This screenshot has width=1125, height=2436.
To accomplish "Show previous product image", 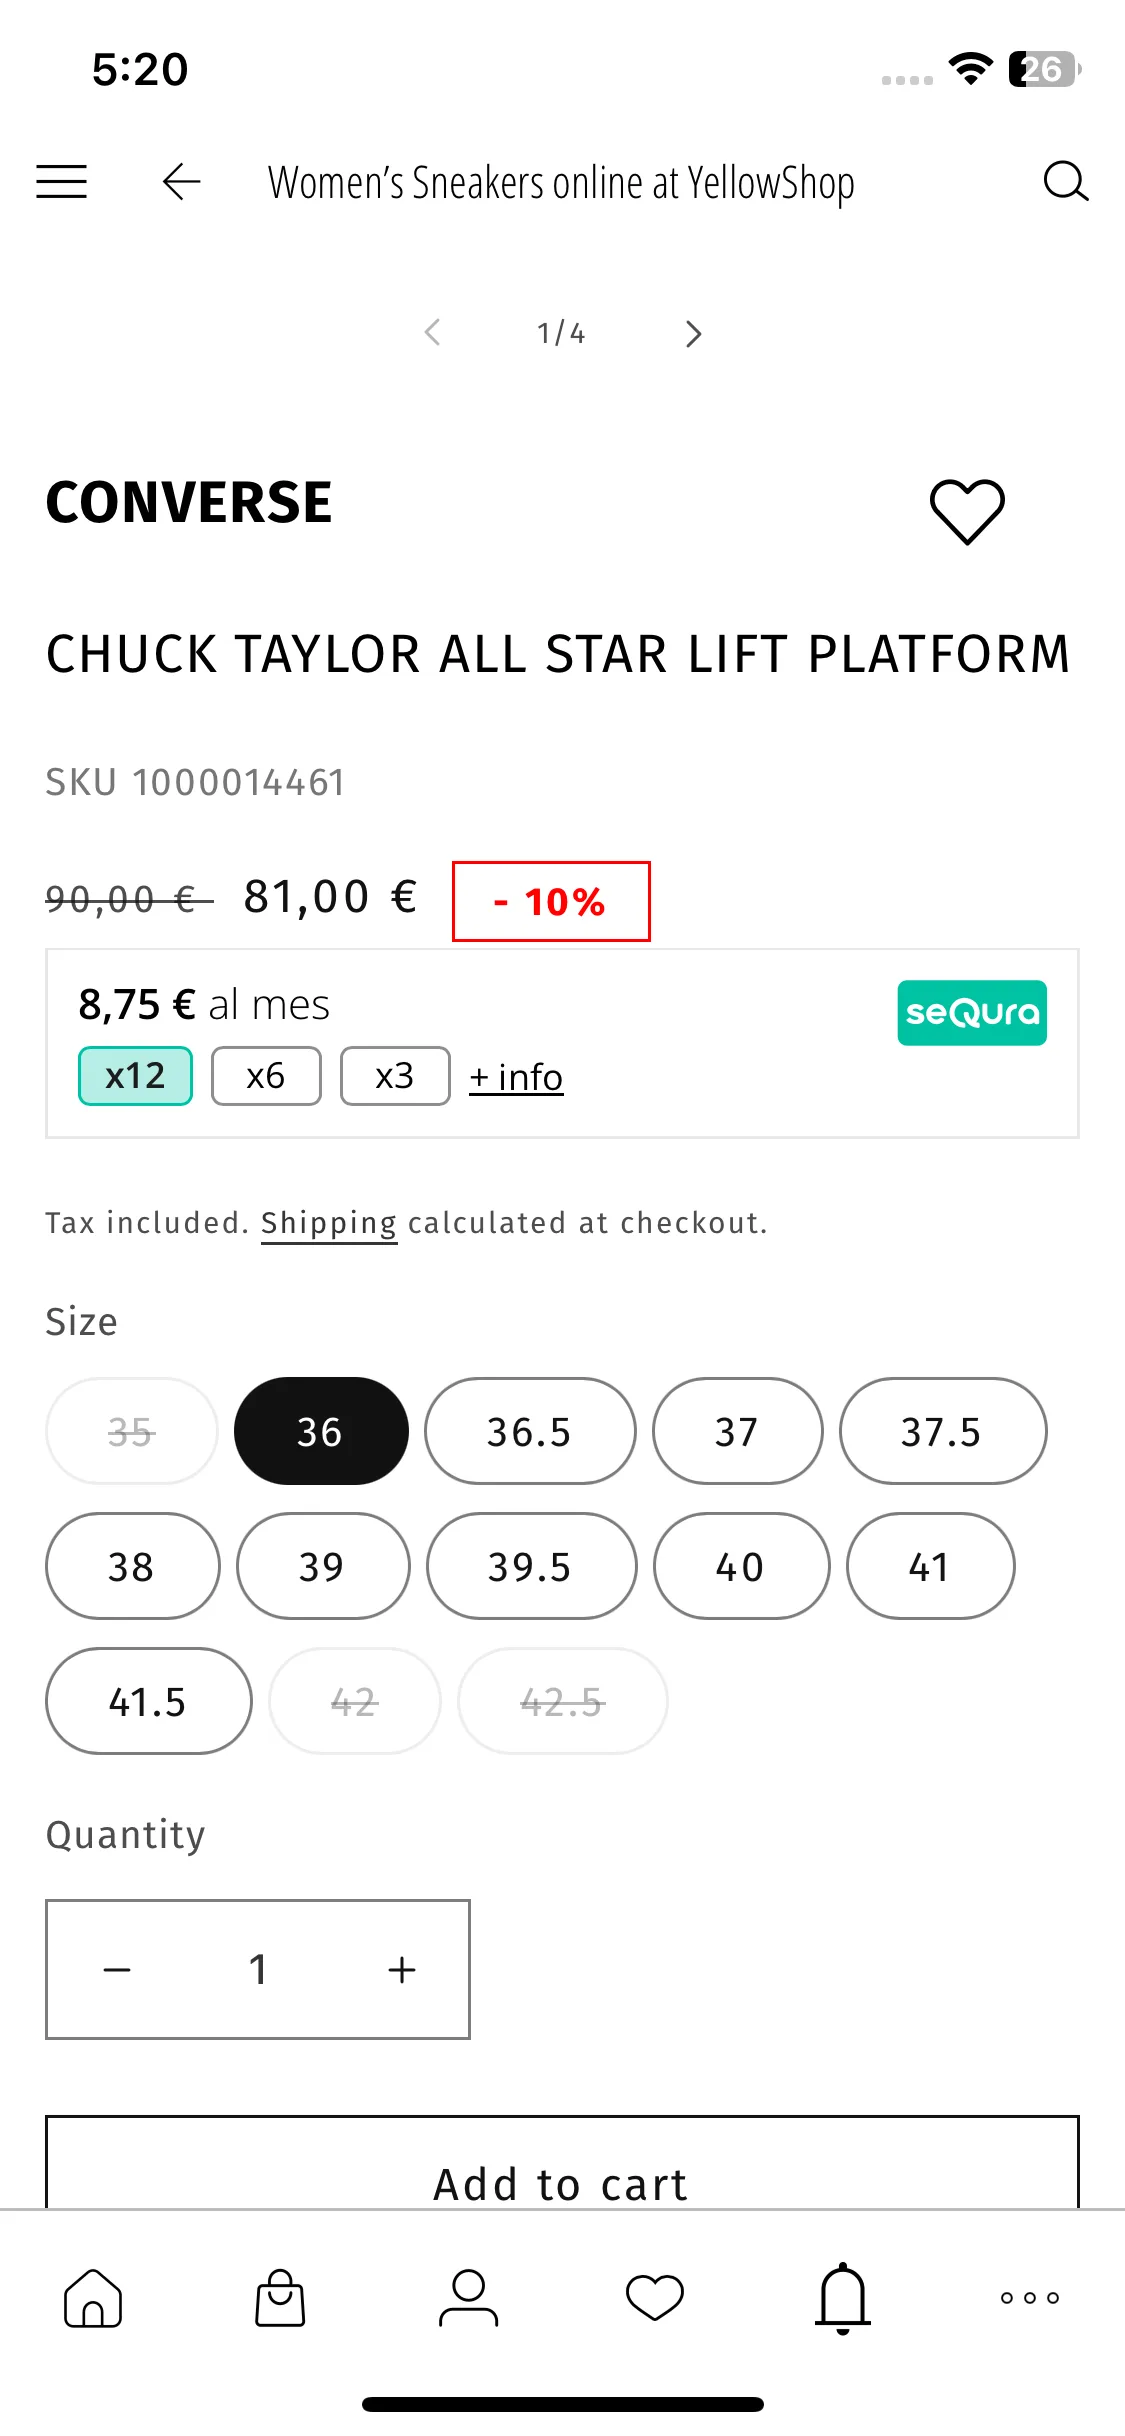I will [x=433, y=333].
